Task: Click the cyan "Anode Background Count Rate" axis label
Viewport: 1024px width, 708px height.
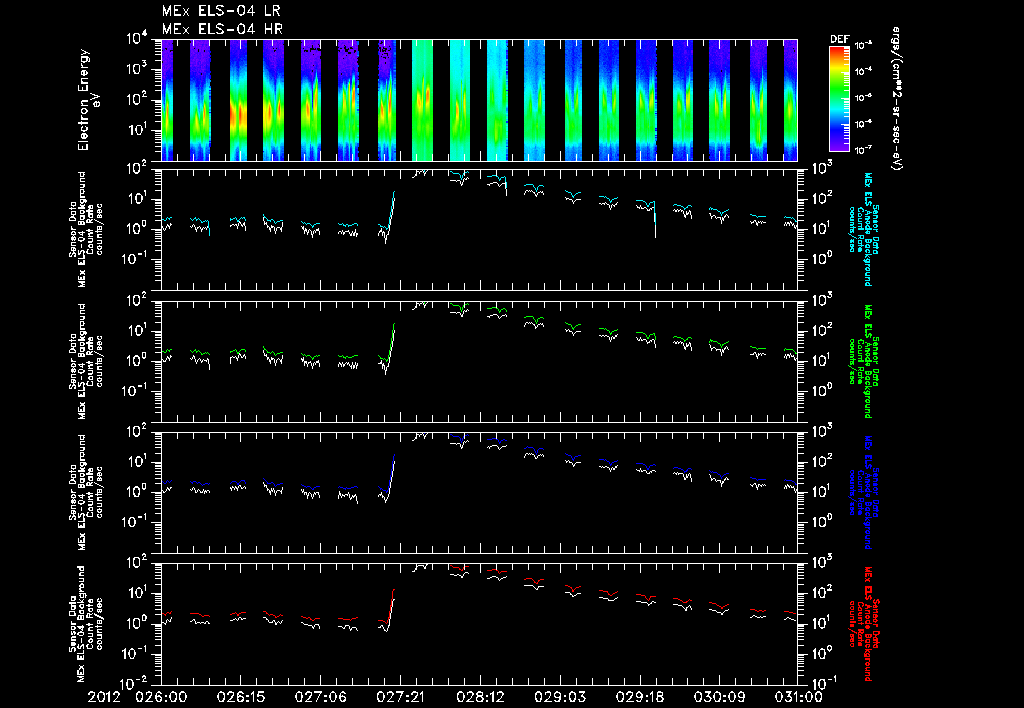Action: coord(863,229)
